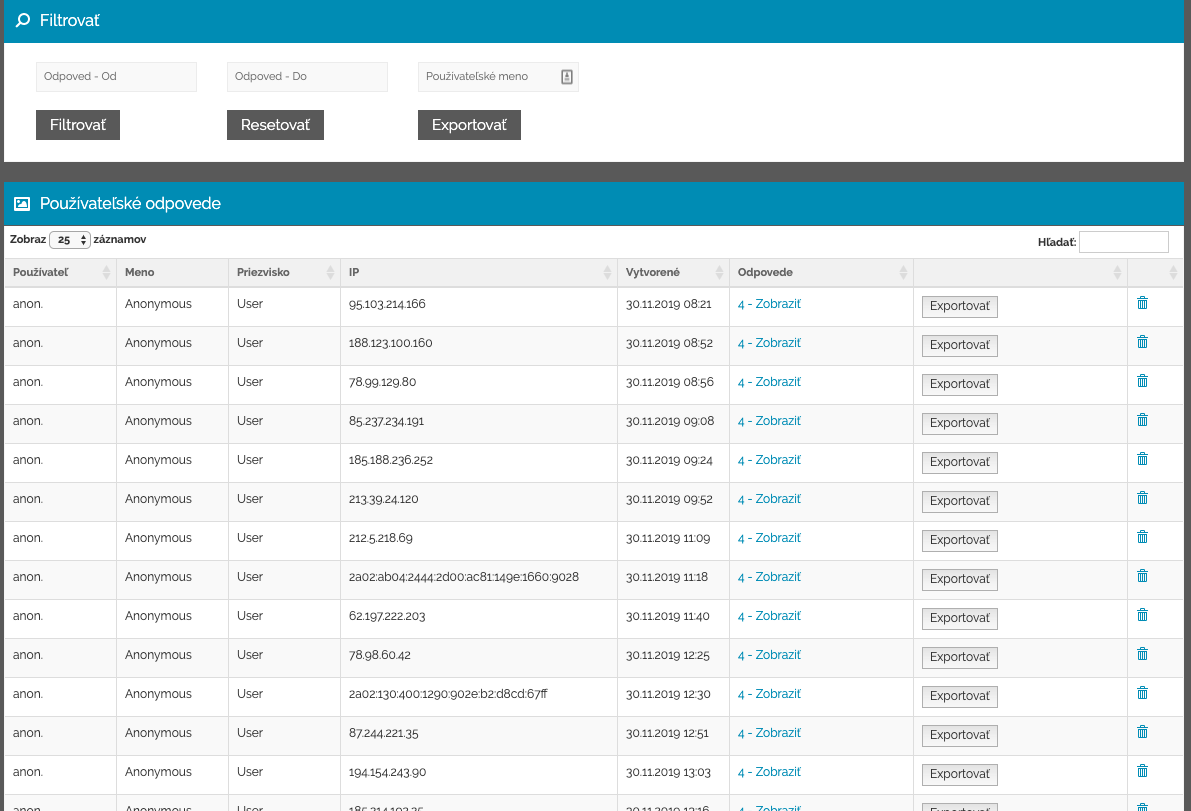
Task: Focus the Hľadať search box
Action: pos(1123,242)
